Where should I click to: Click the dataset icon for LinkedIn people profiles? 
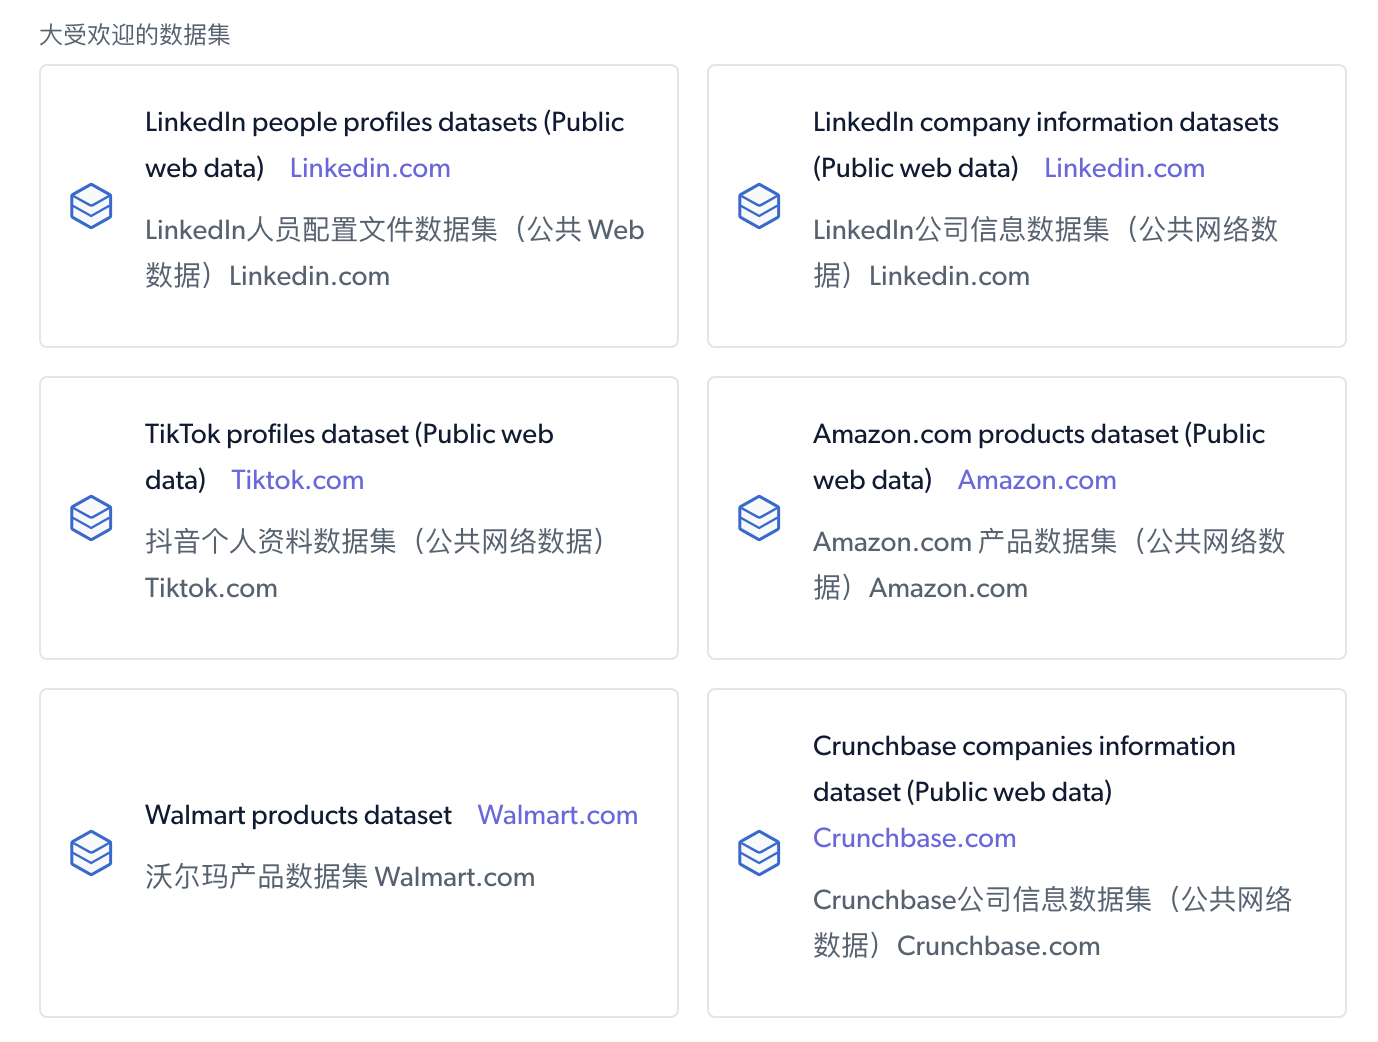pos(91,206)
